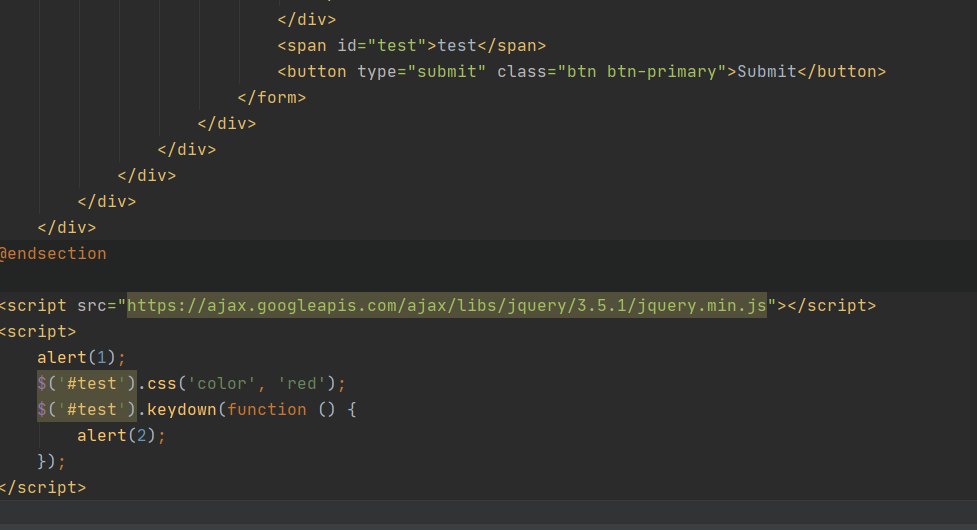Click the }); closing line

51,461
